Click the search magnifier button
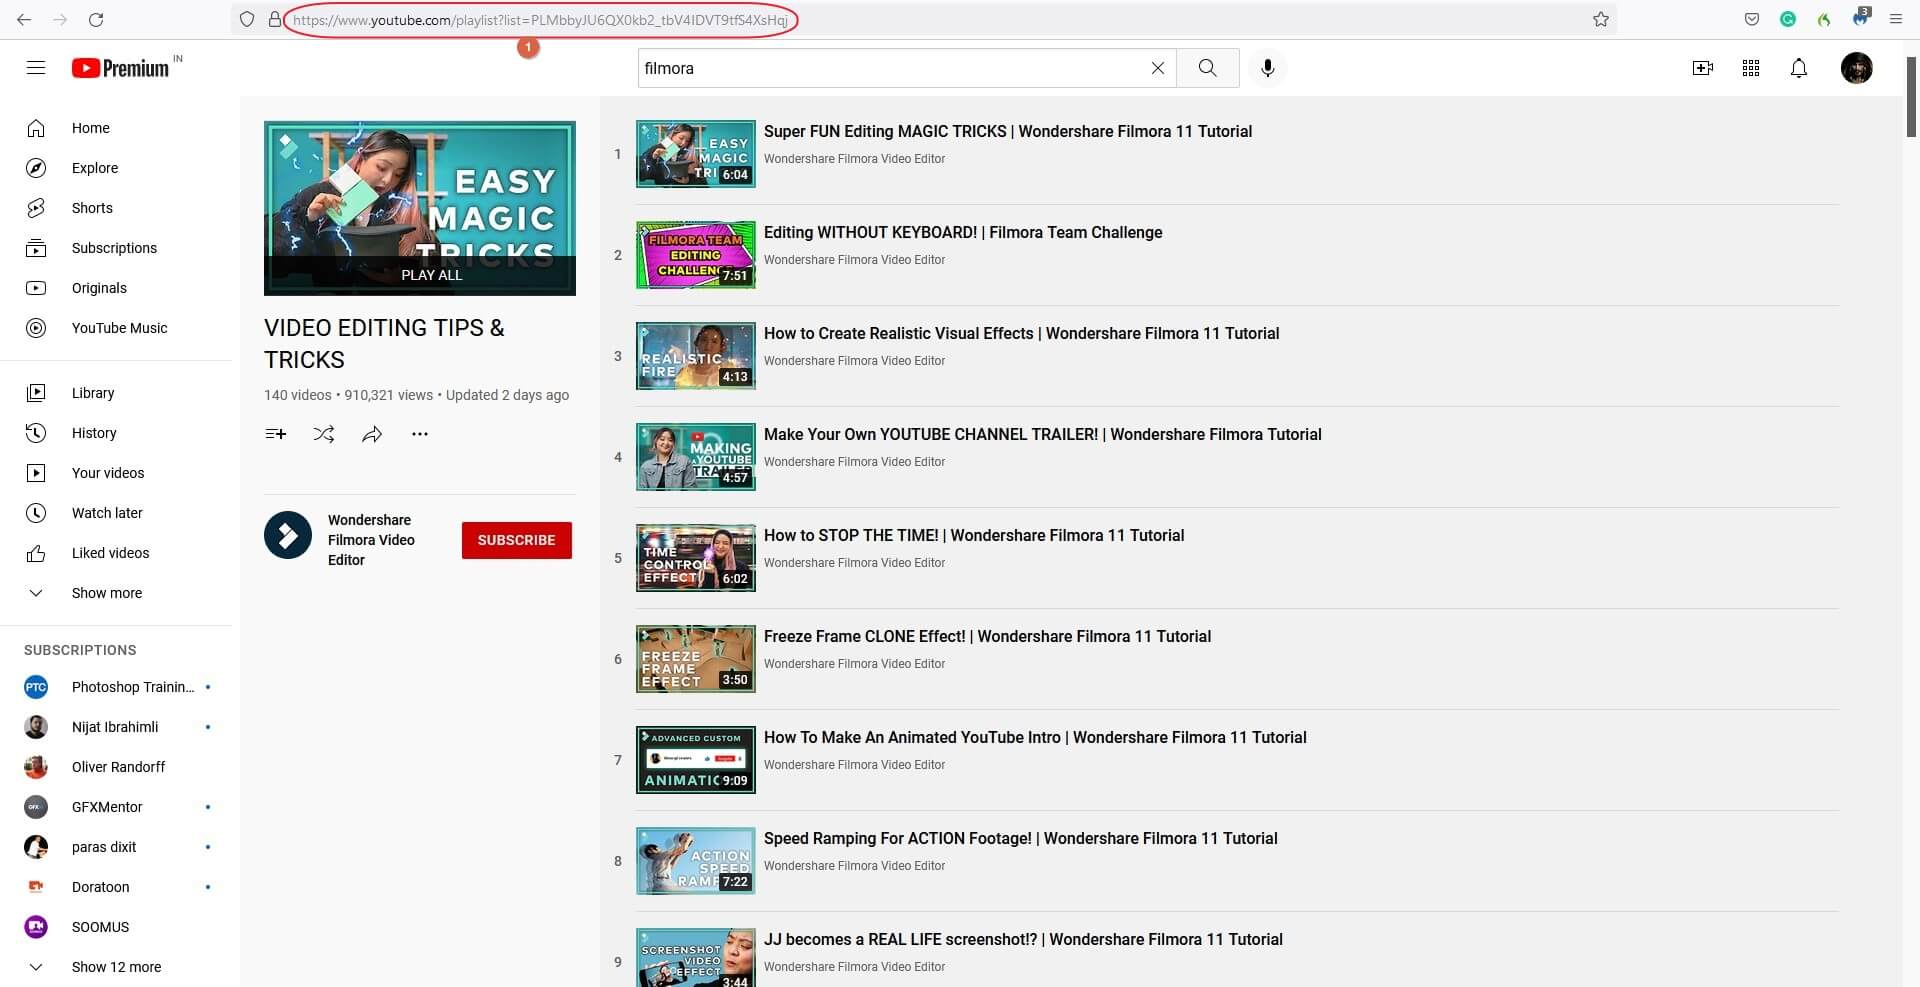This screenshot has width=1920, height=987. [1208, 68]
